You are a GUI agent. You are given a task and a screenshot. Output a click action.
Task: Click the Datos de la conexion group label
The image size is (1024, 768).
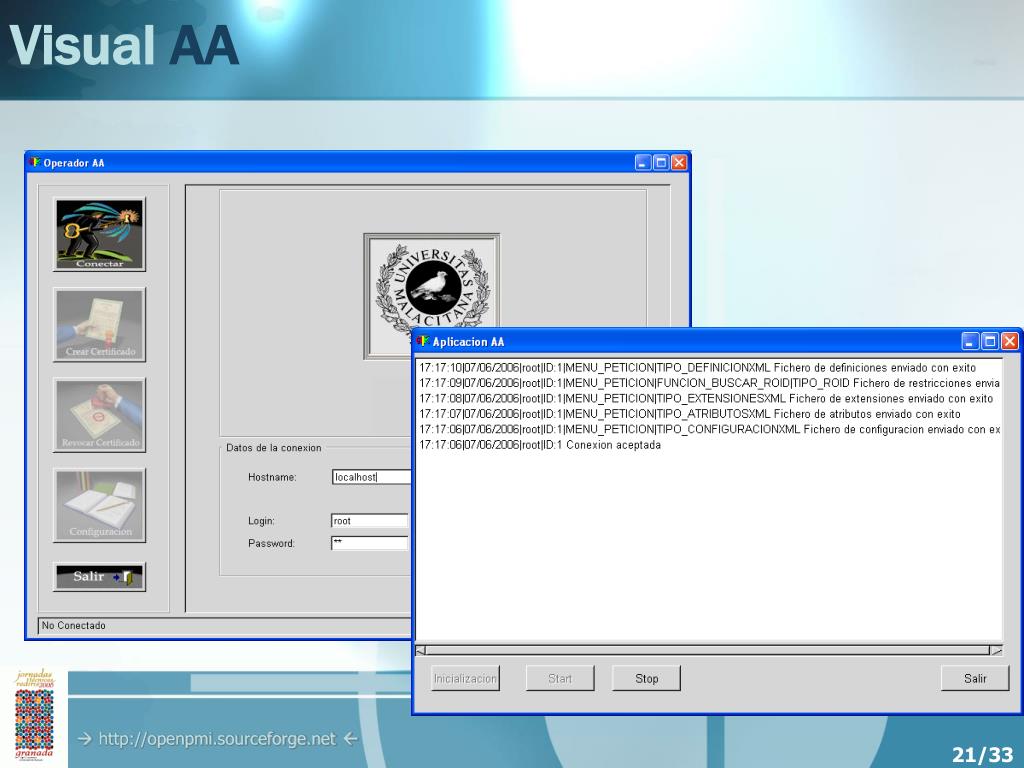click(274, 448)
